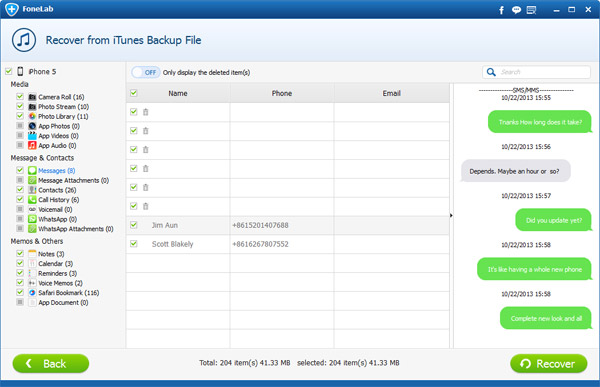This screenshot has height=387, width=600.
Task: Collapse the preview pane with the arrow handle
Action: click(451, 216)
